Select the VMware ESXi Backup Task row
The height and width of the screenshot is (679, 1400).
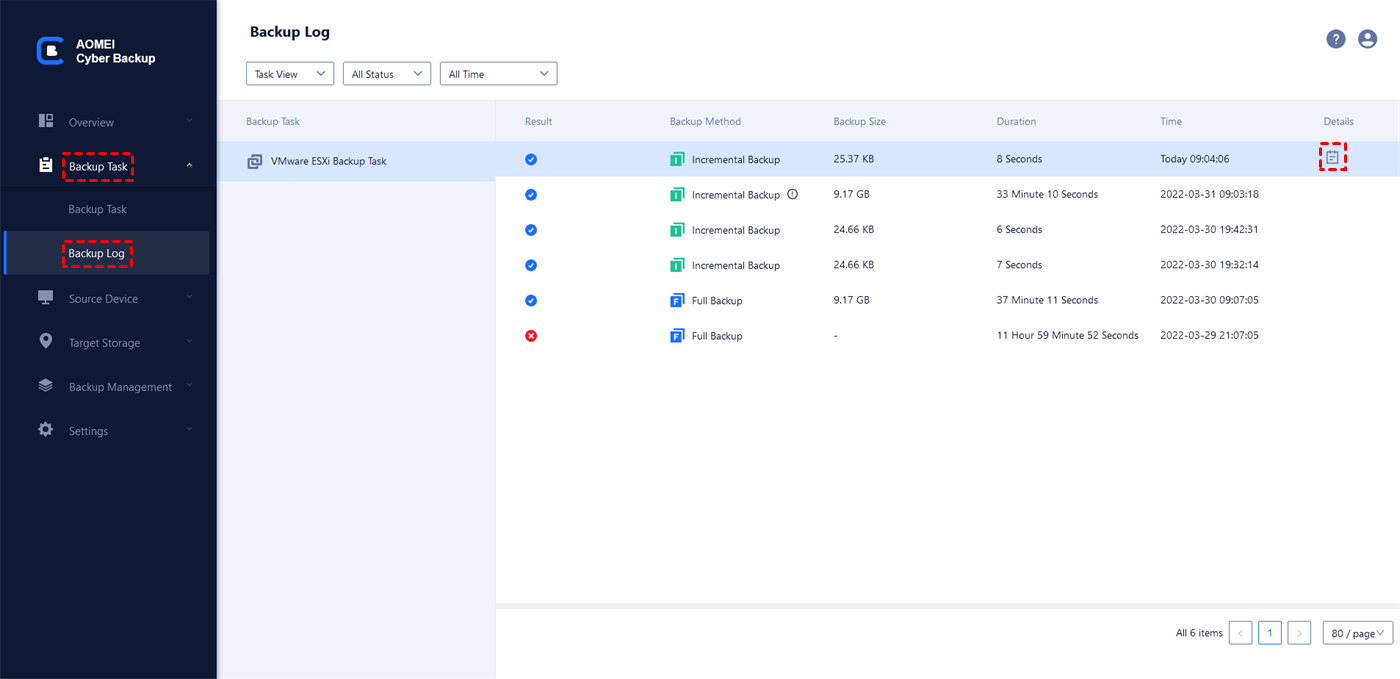pyautogui.click(x=356, y=161)
